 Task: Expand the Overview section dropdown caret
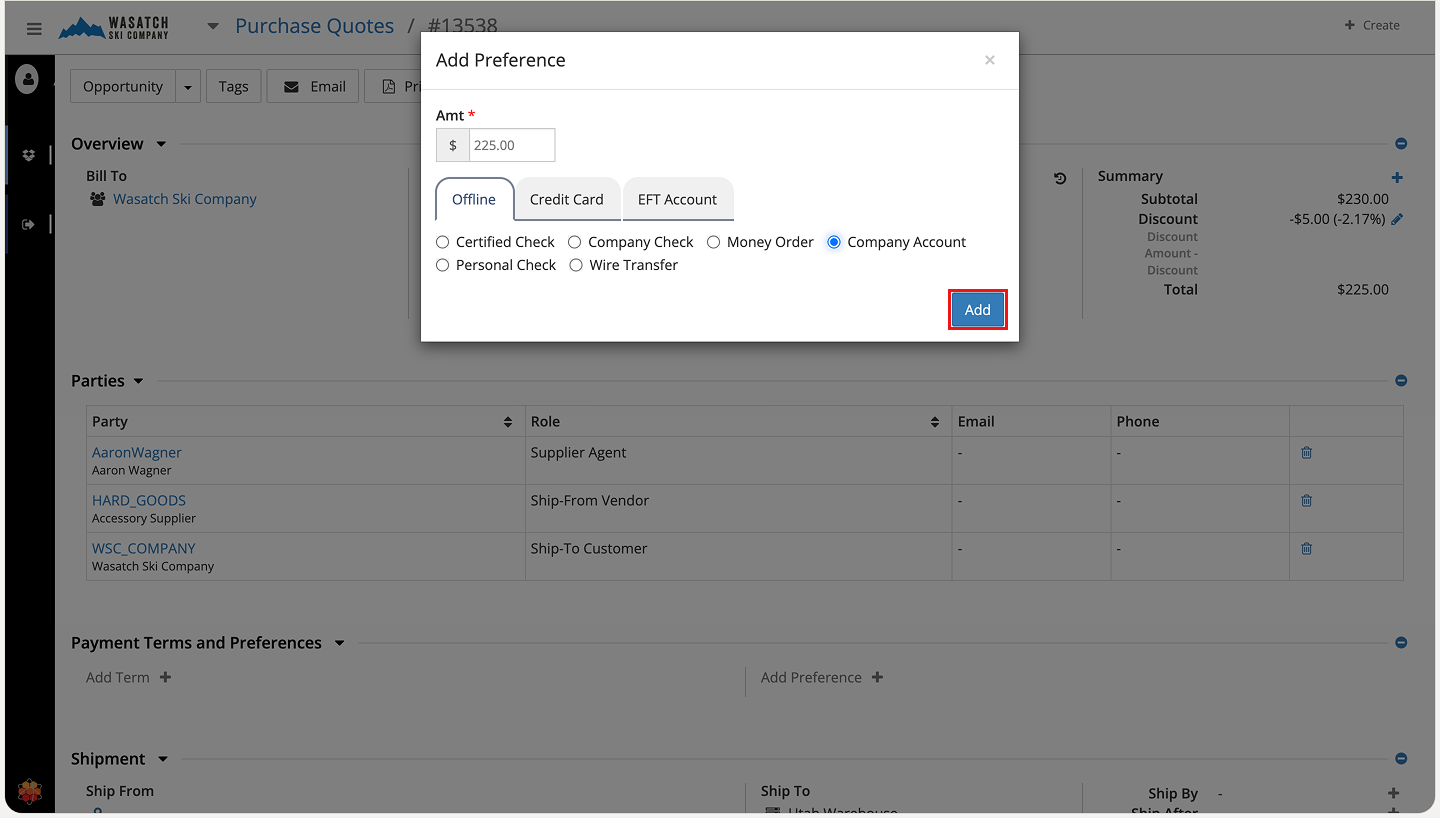[161, 144]
